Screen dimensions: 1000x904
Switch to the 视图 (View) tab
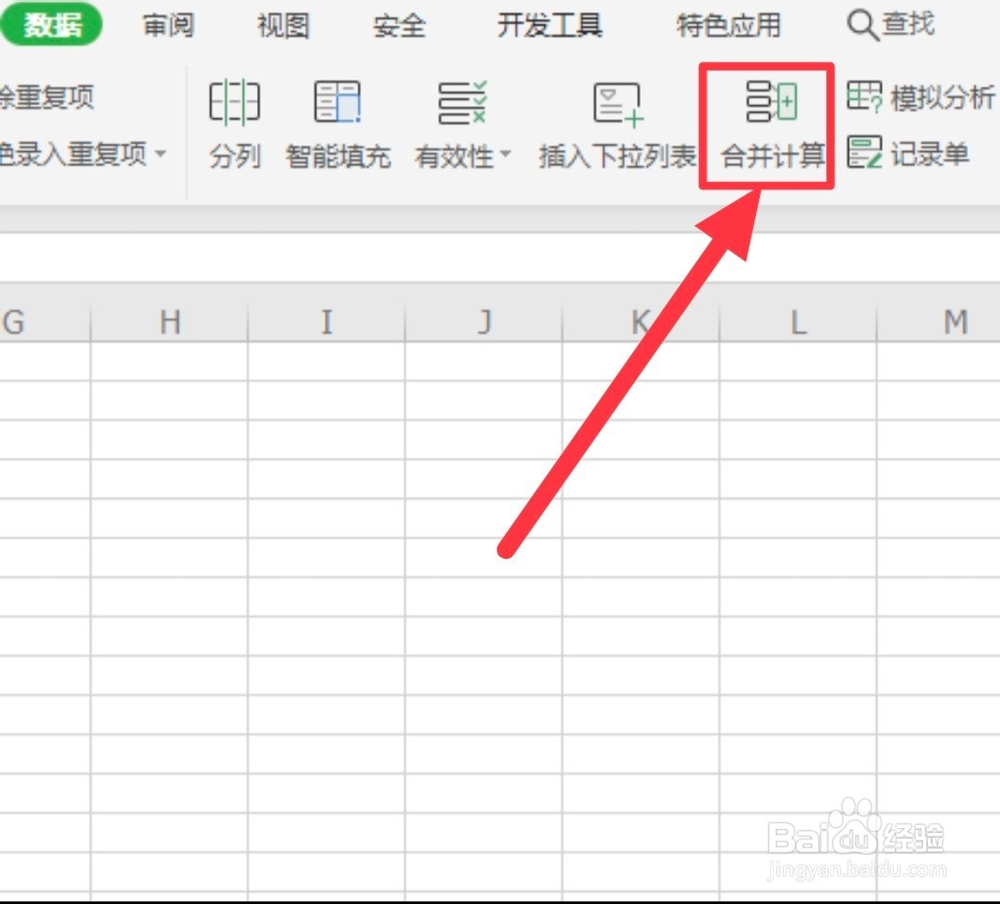[282, 25]
